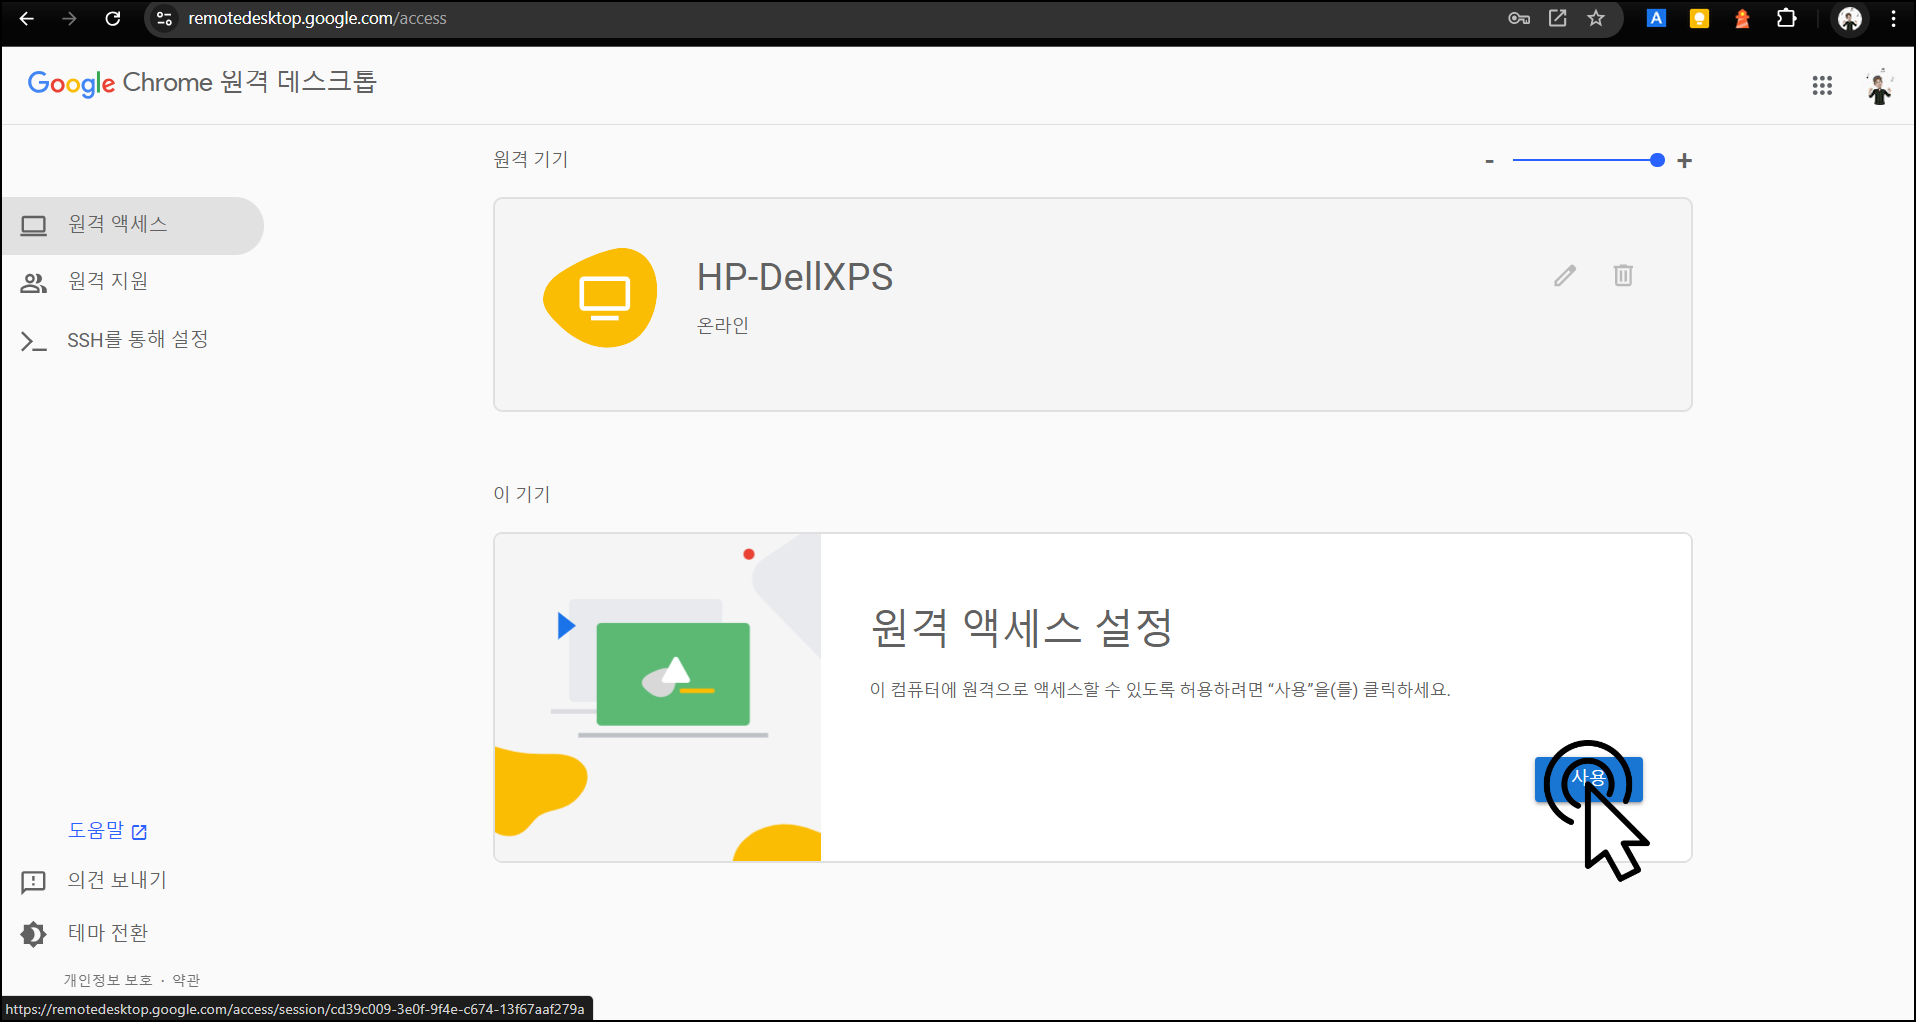The width and height of the screenshot is (1916, 1022).
Task: Bookmark this page with the star icon
Action: pos(1596,18)
